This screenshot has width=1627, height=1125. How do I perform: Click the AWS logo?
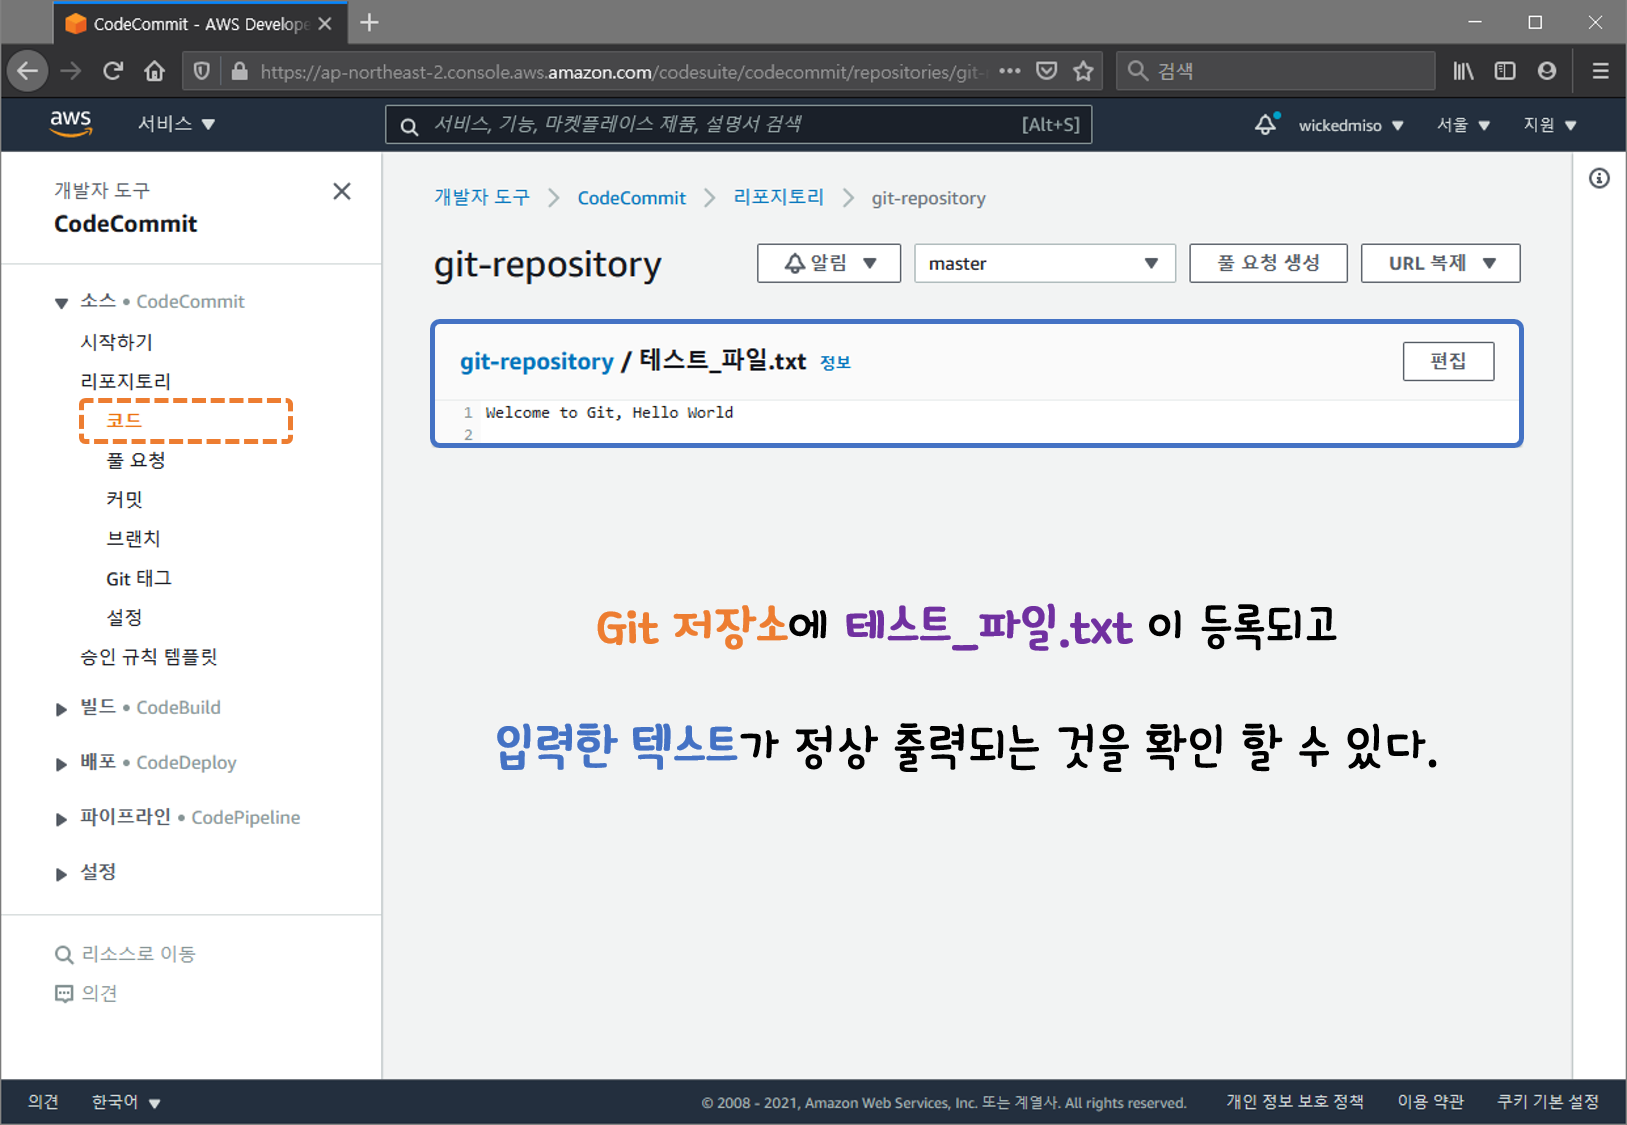pos(71,124)
